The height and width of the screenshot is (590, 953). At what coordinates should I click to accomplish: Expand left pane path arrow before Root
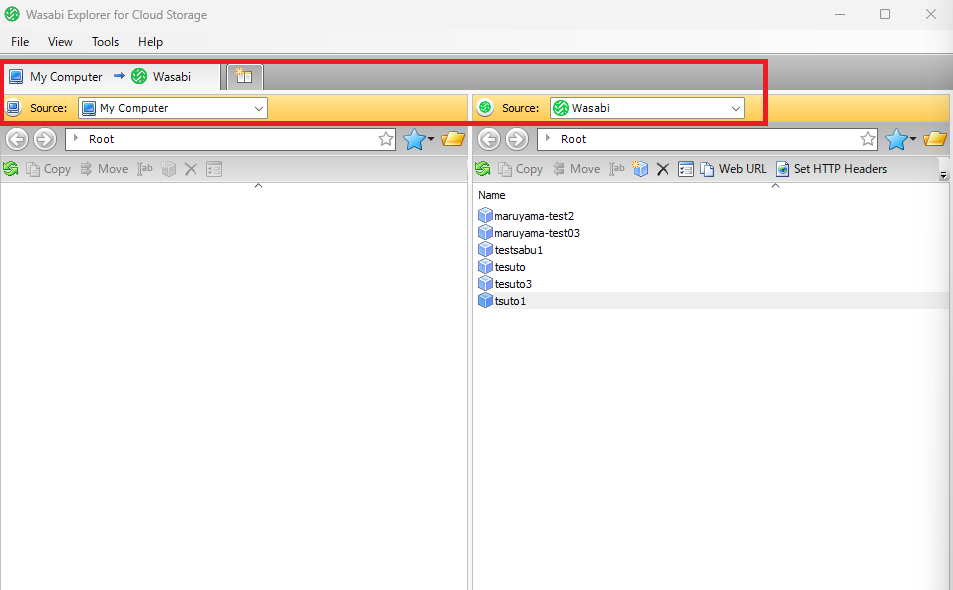pos(76,139)
